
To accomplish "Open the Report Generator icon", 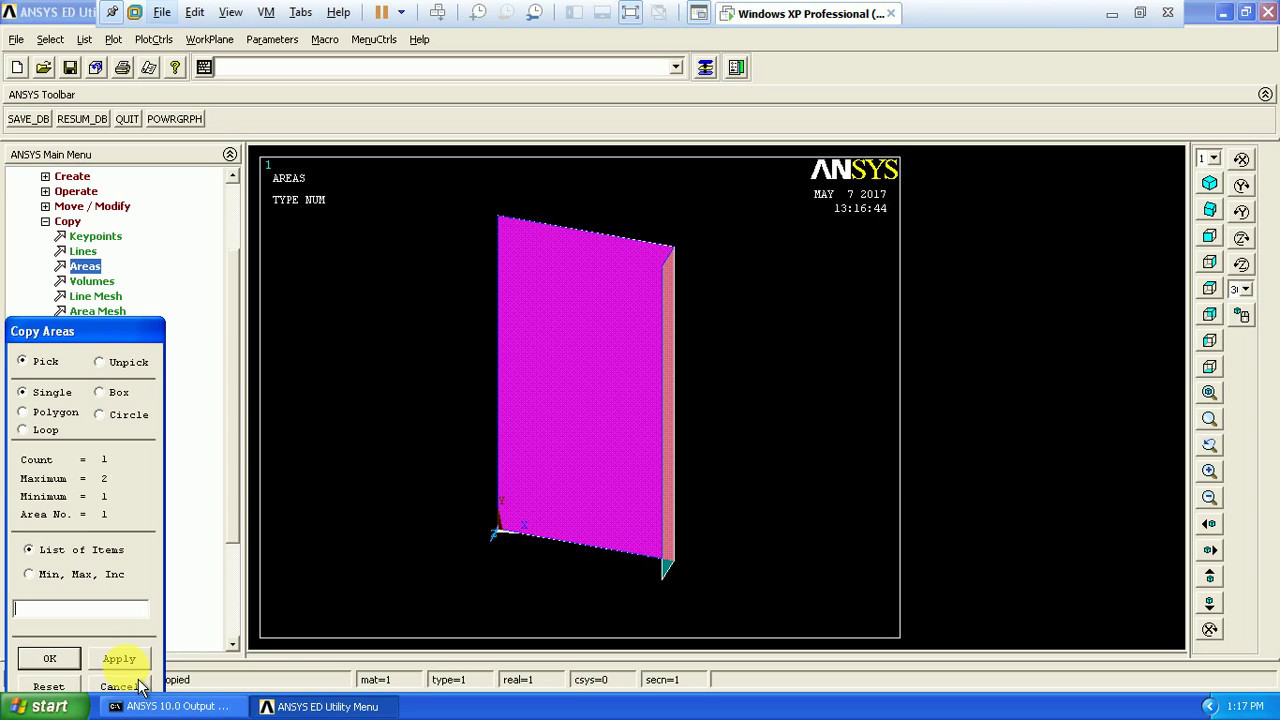I will coord(148,67).
